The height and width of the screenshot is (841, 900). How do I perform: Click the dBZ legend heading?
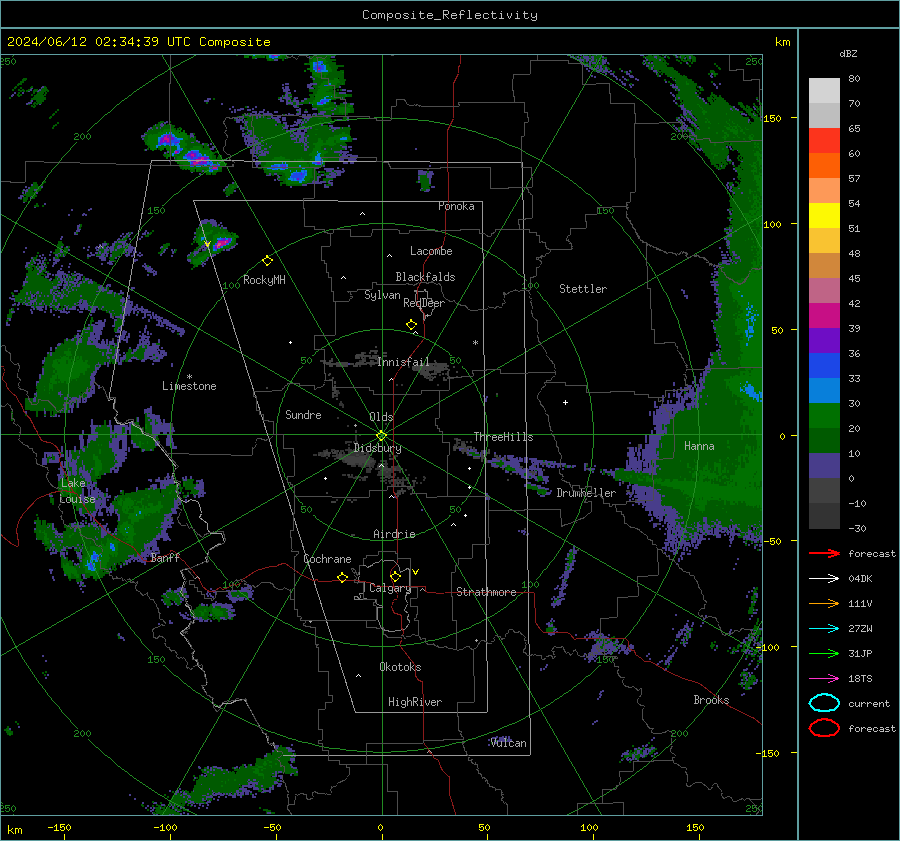(x=848, y=53)
